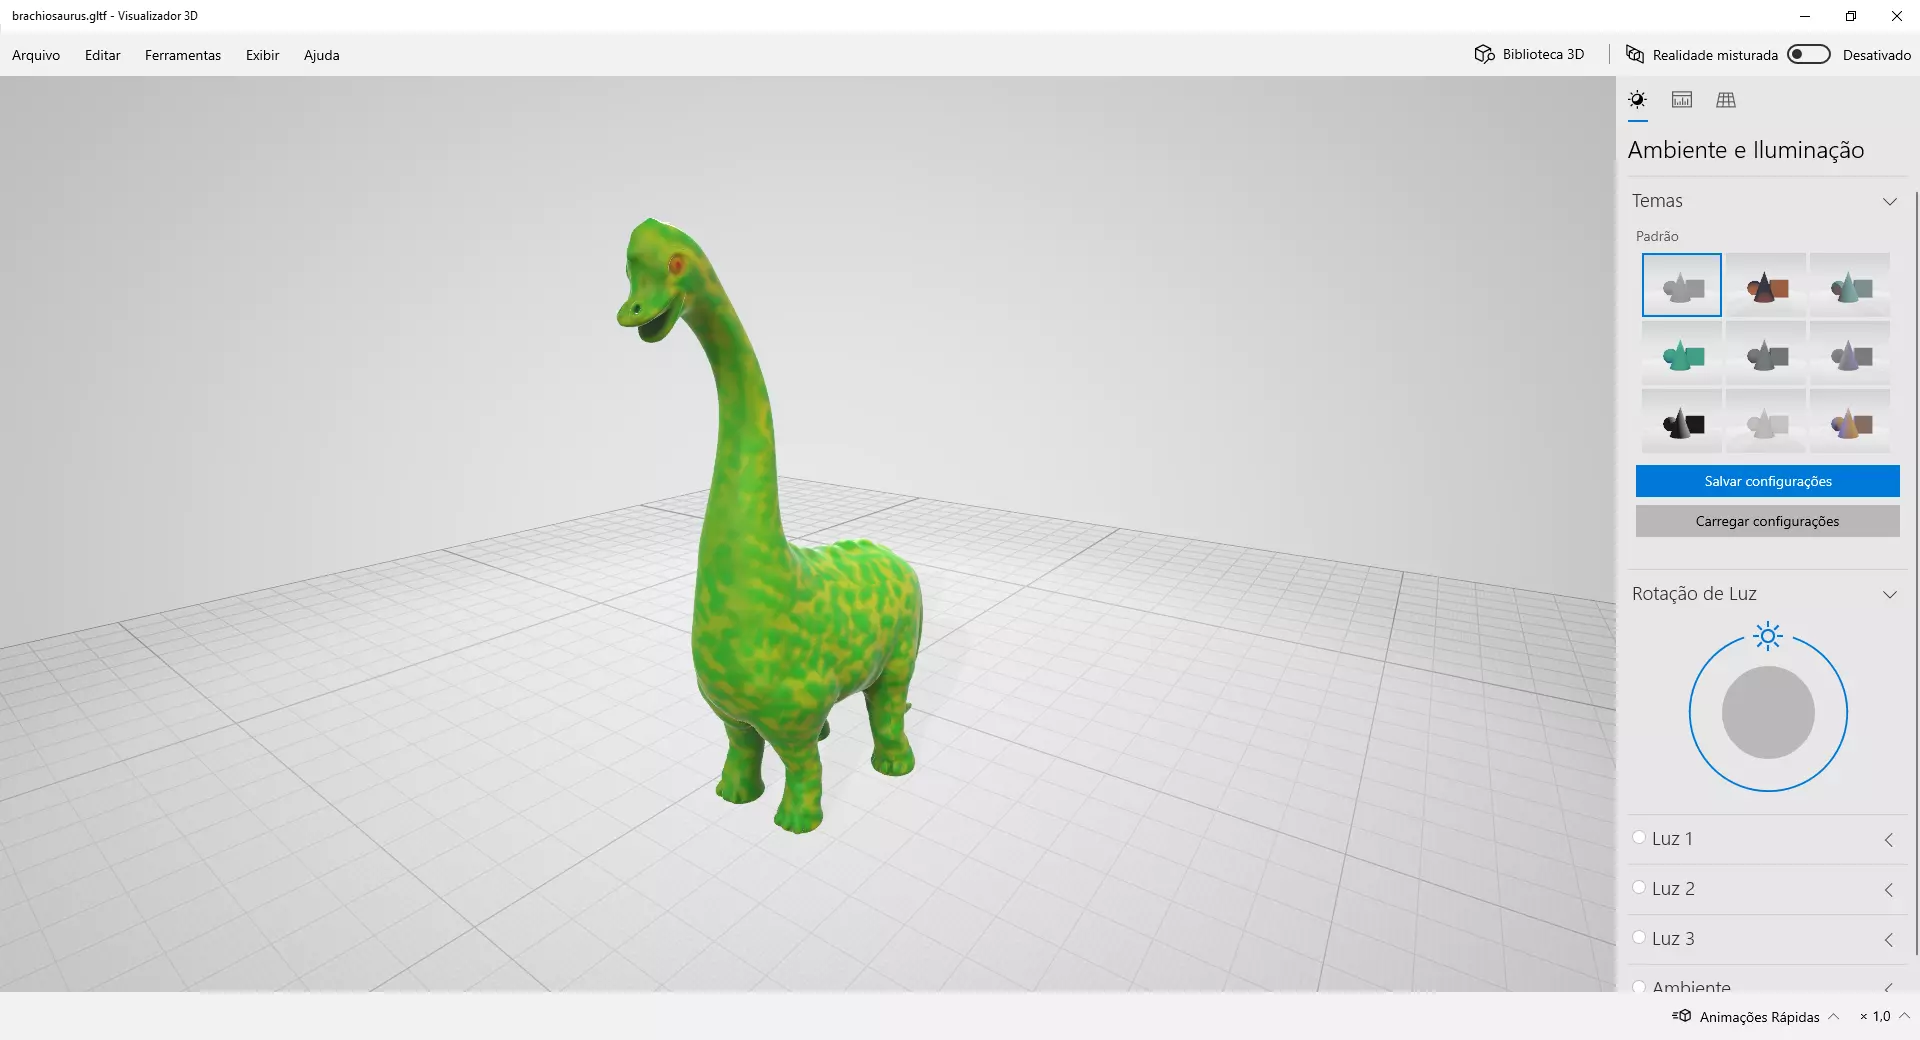Select the gold and brown shapes theme
Image resolution: width=1920 pixels, height=1040 pixels.
1850,421
